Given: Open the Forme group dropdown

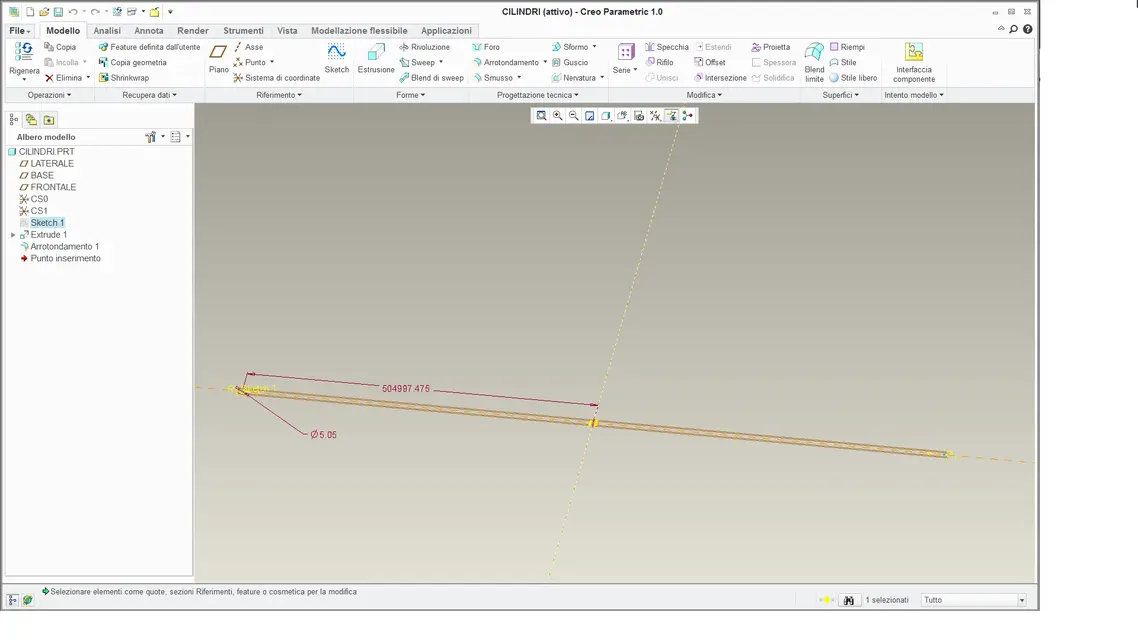Looking at the screenshot, I should [411, 95].
